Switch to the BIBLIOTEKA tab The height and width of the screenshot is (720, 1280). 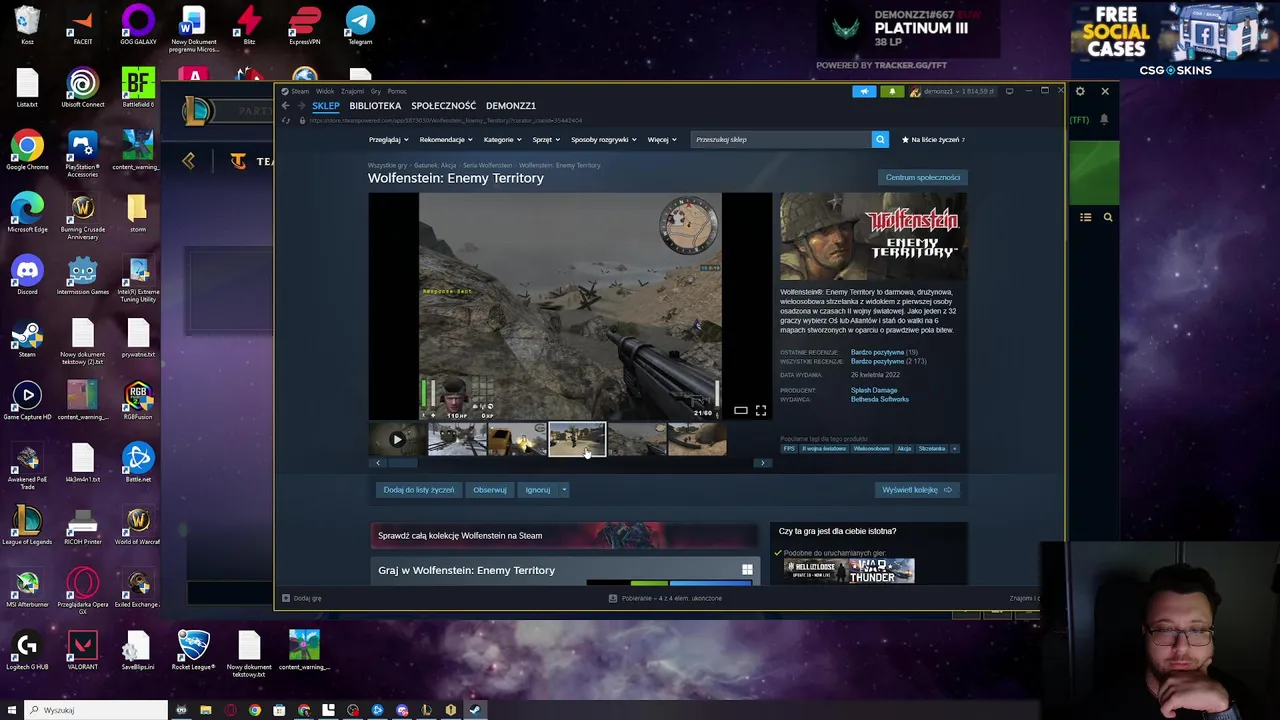click(375, 106)
